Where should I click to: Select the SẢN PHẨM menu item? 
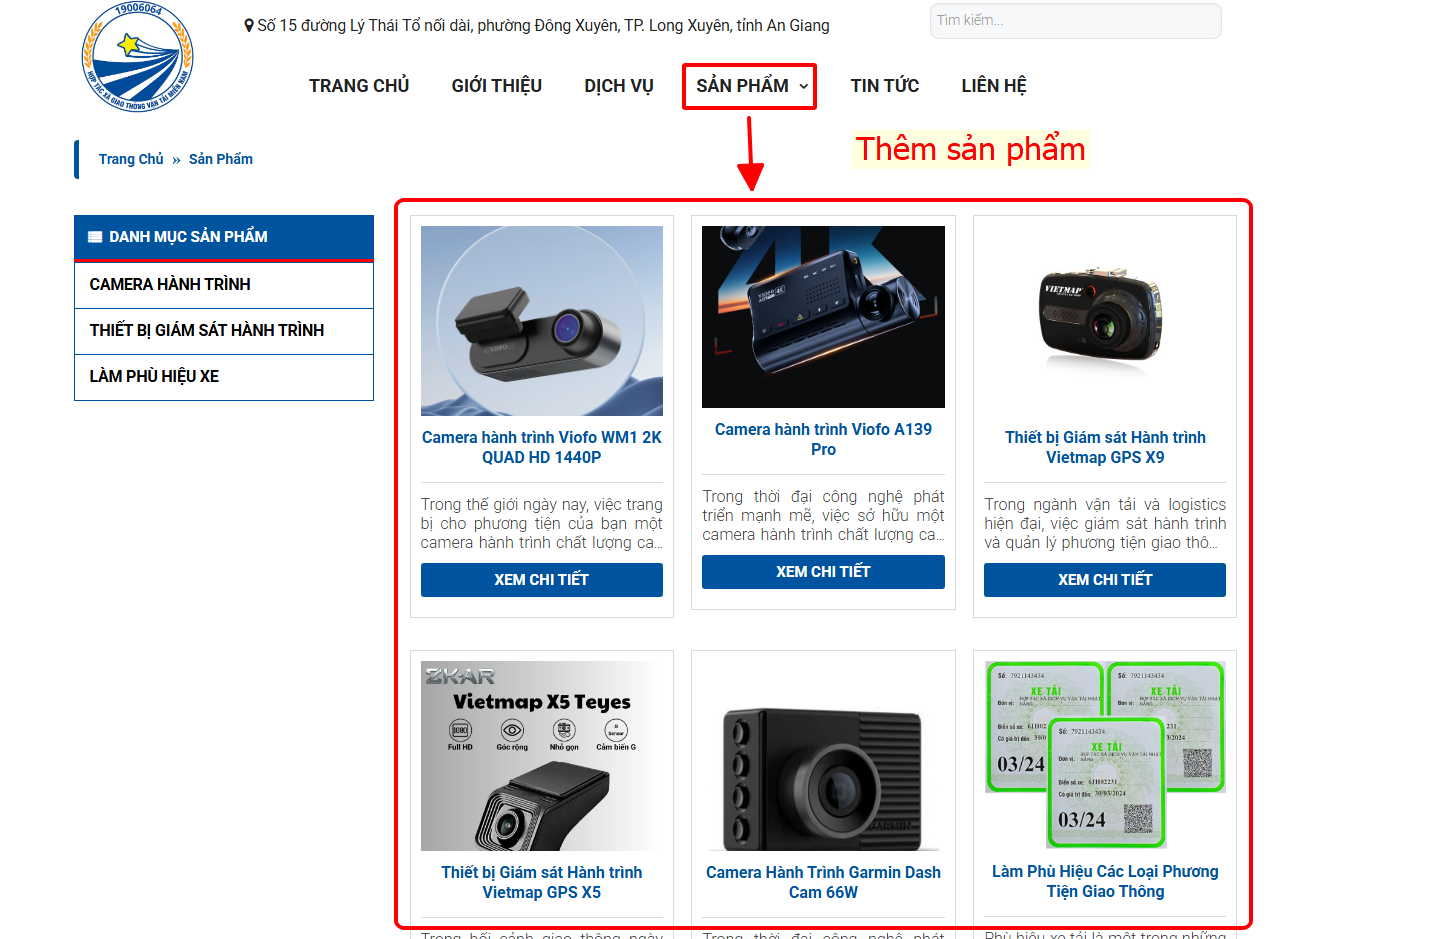click(x=743, y=86)
